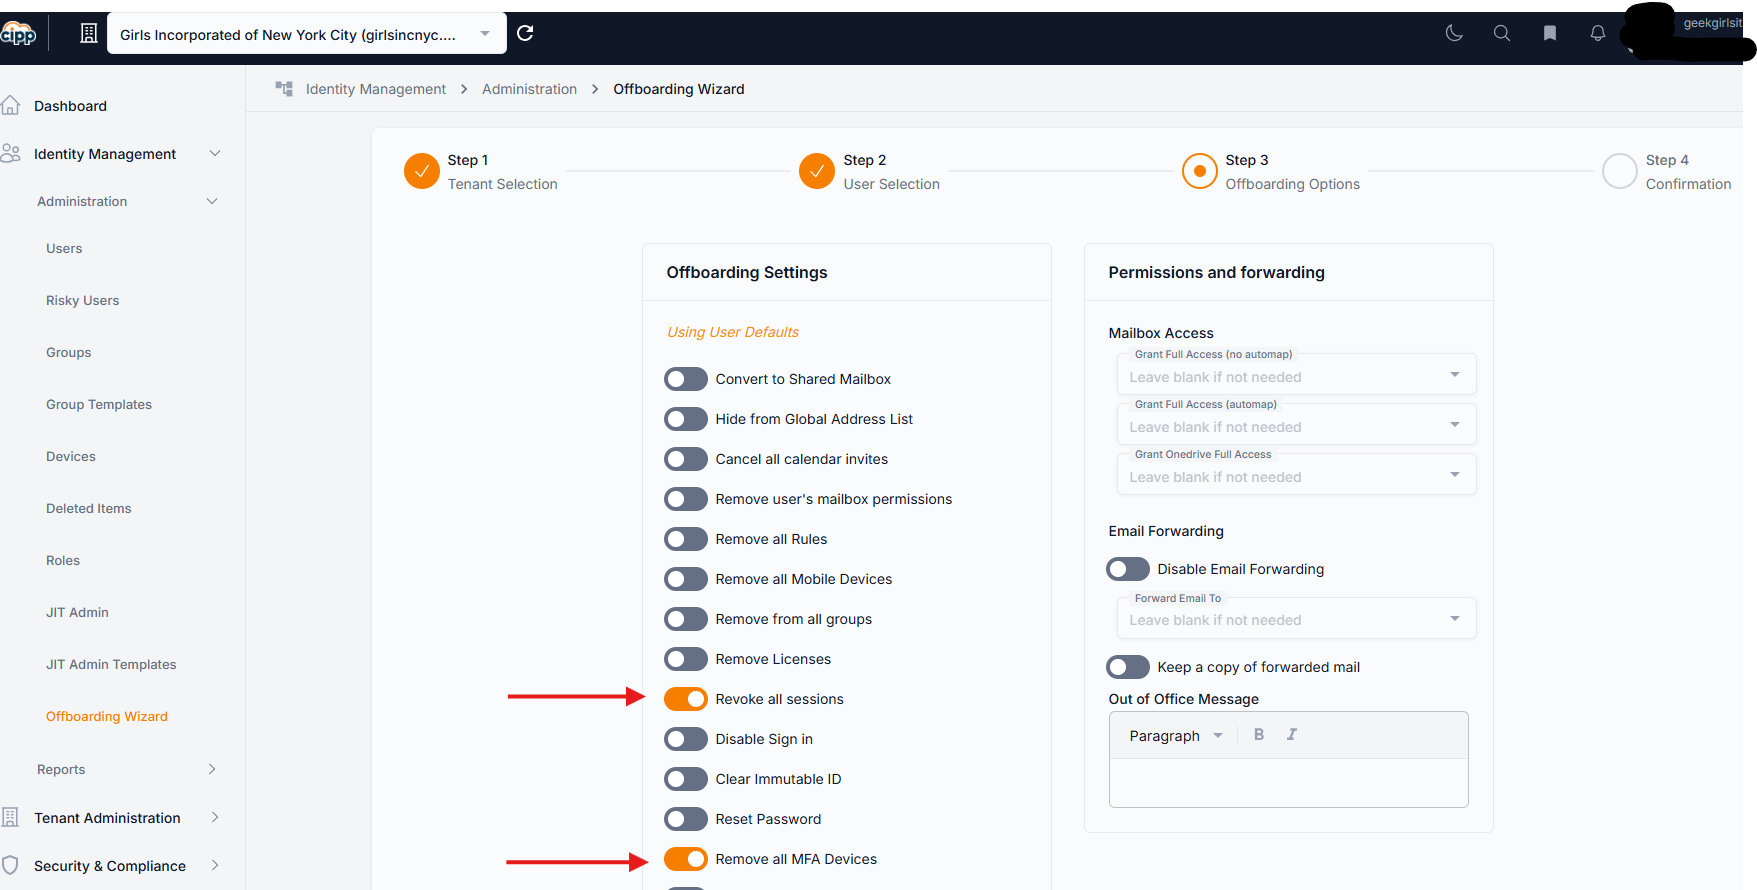Enable Keep a copy of forwarded mail
This screenshot has height=890, width=1757.
click(1128, 667)
